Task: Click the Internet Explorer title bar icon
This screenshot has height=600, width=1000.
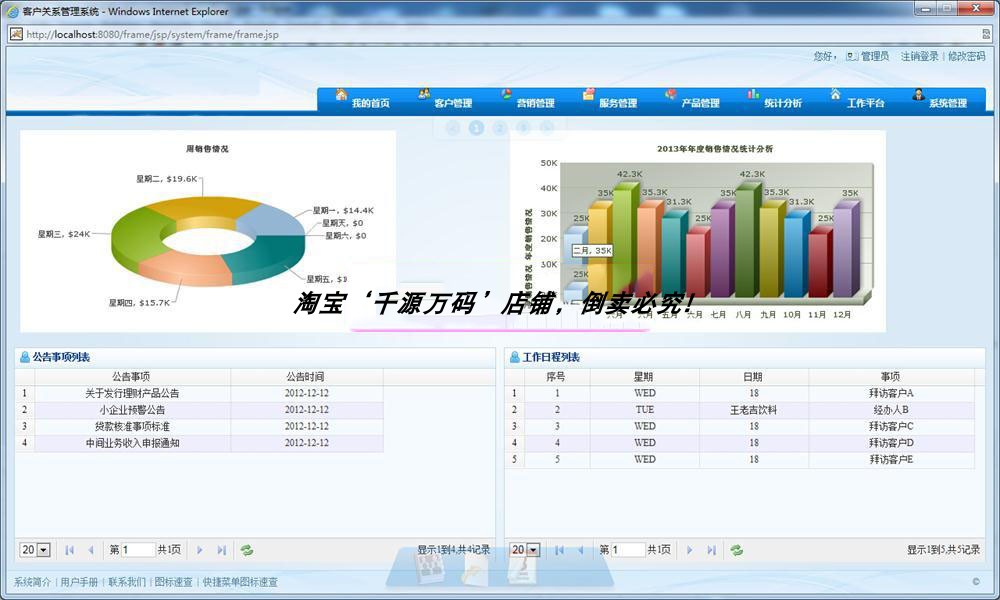Action: pos(12,11)
